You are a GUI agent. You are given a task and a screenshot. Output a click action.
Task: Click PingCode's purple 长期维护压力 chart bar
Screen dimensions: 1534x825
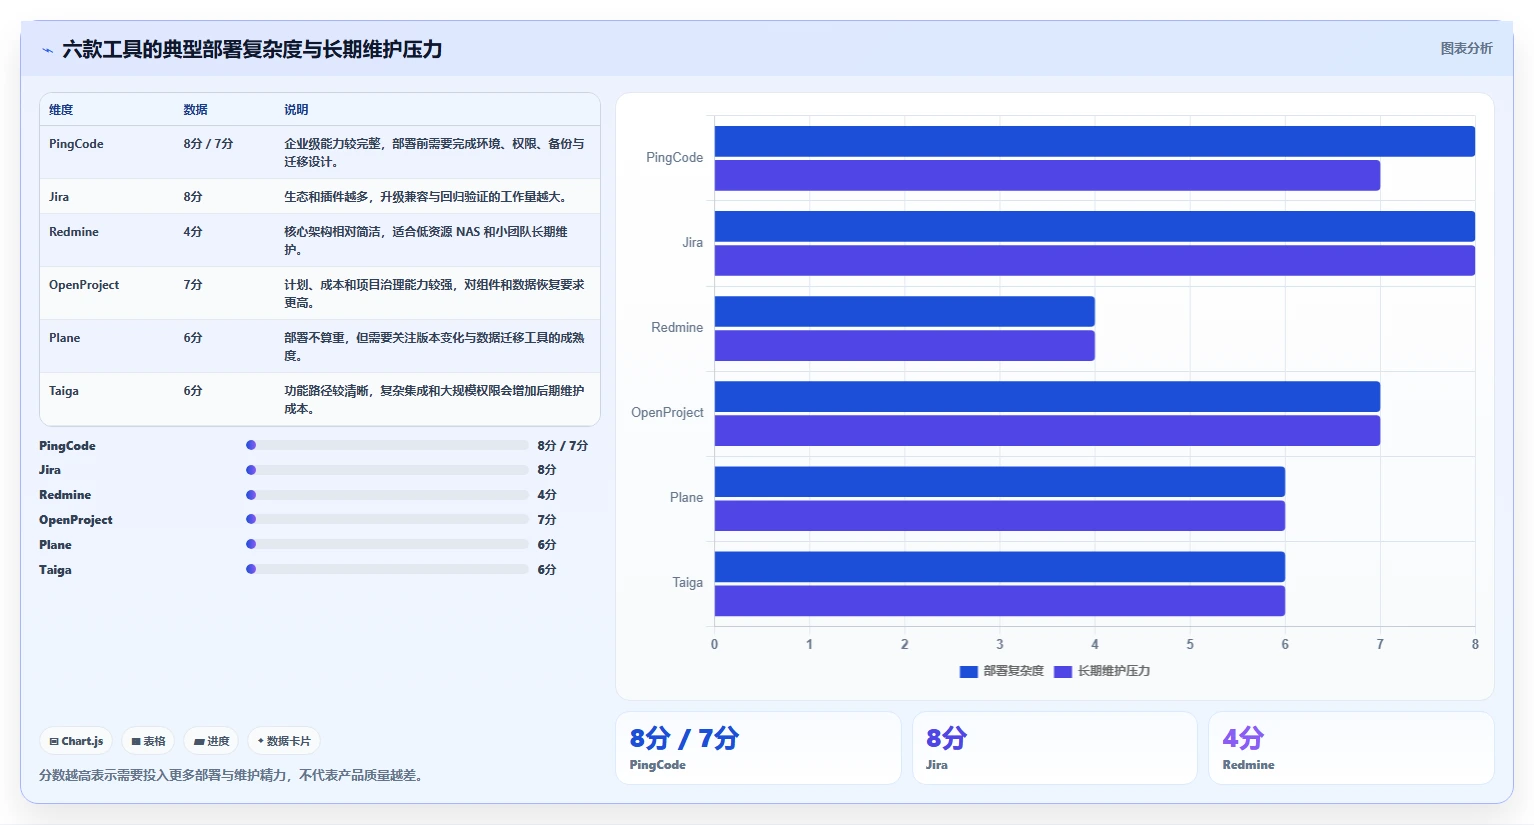[1047, 175]
